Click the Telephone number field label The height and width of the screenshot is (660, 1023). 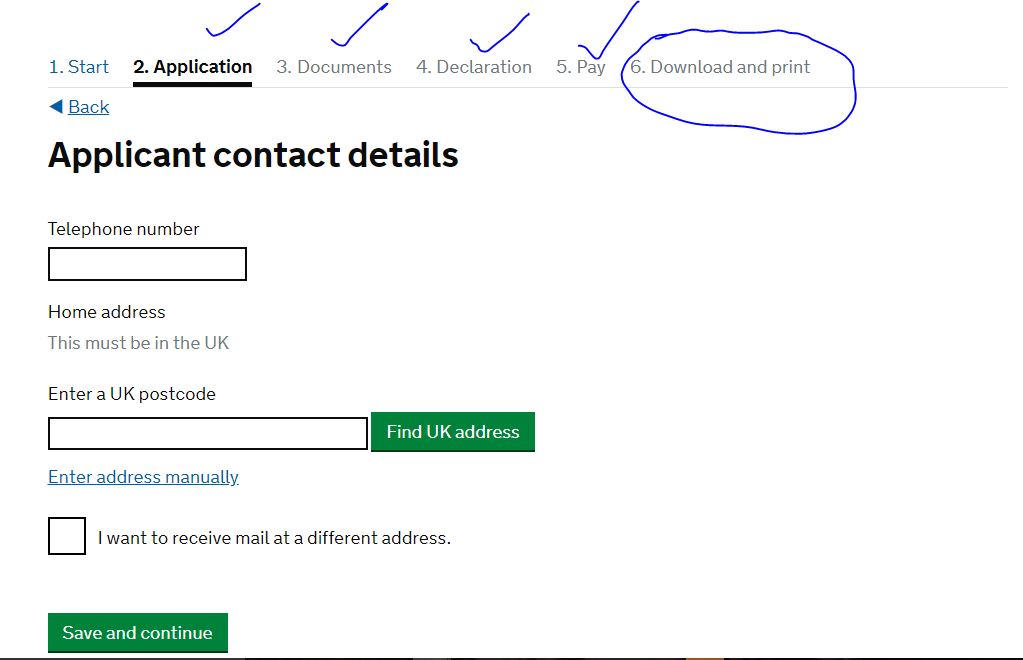click(x=124, y=229)
